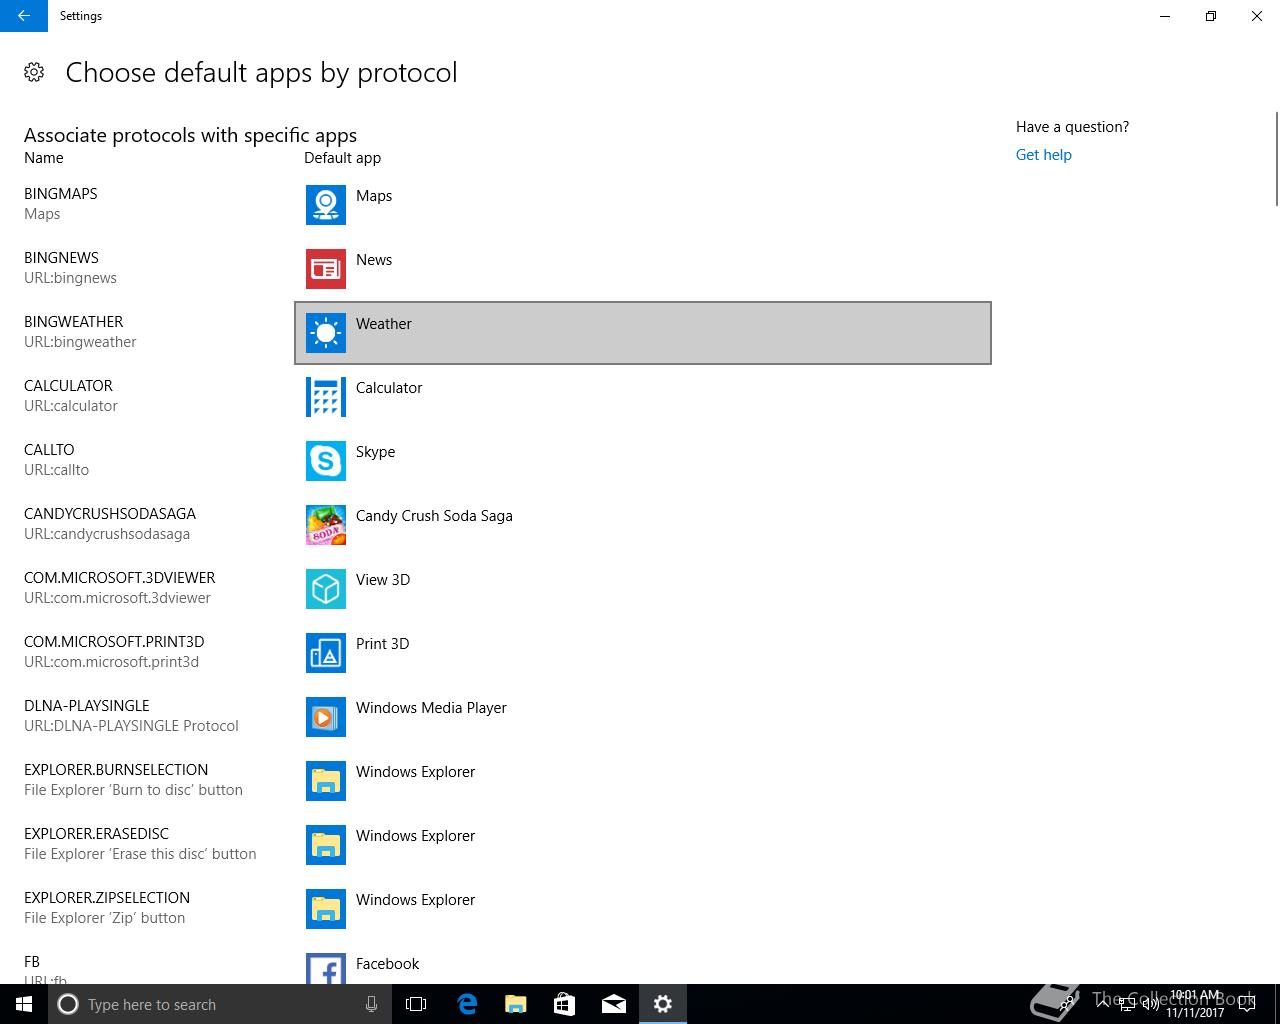Click the microphone icon in search box
The width and height of the screenshot is (1280, 1024).
pos(371,1004)
